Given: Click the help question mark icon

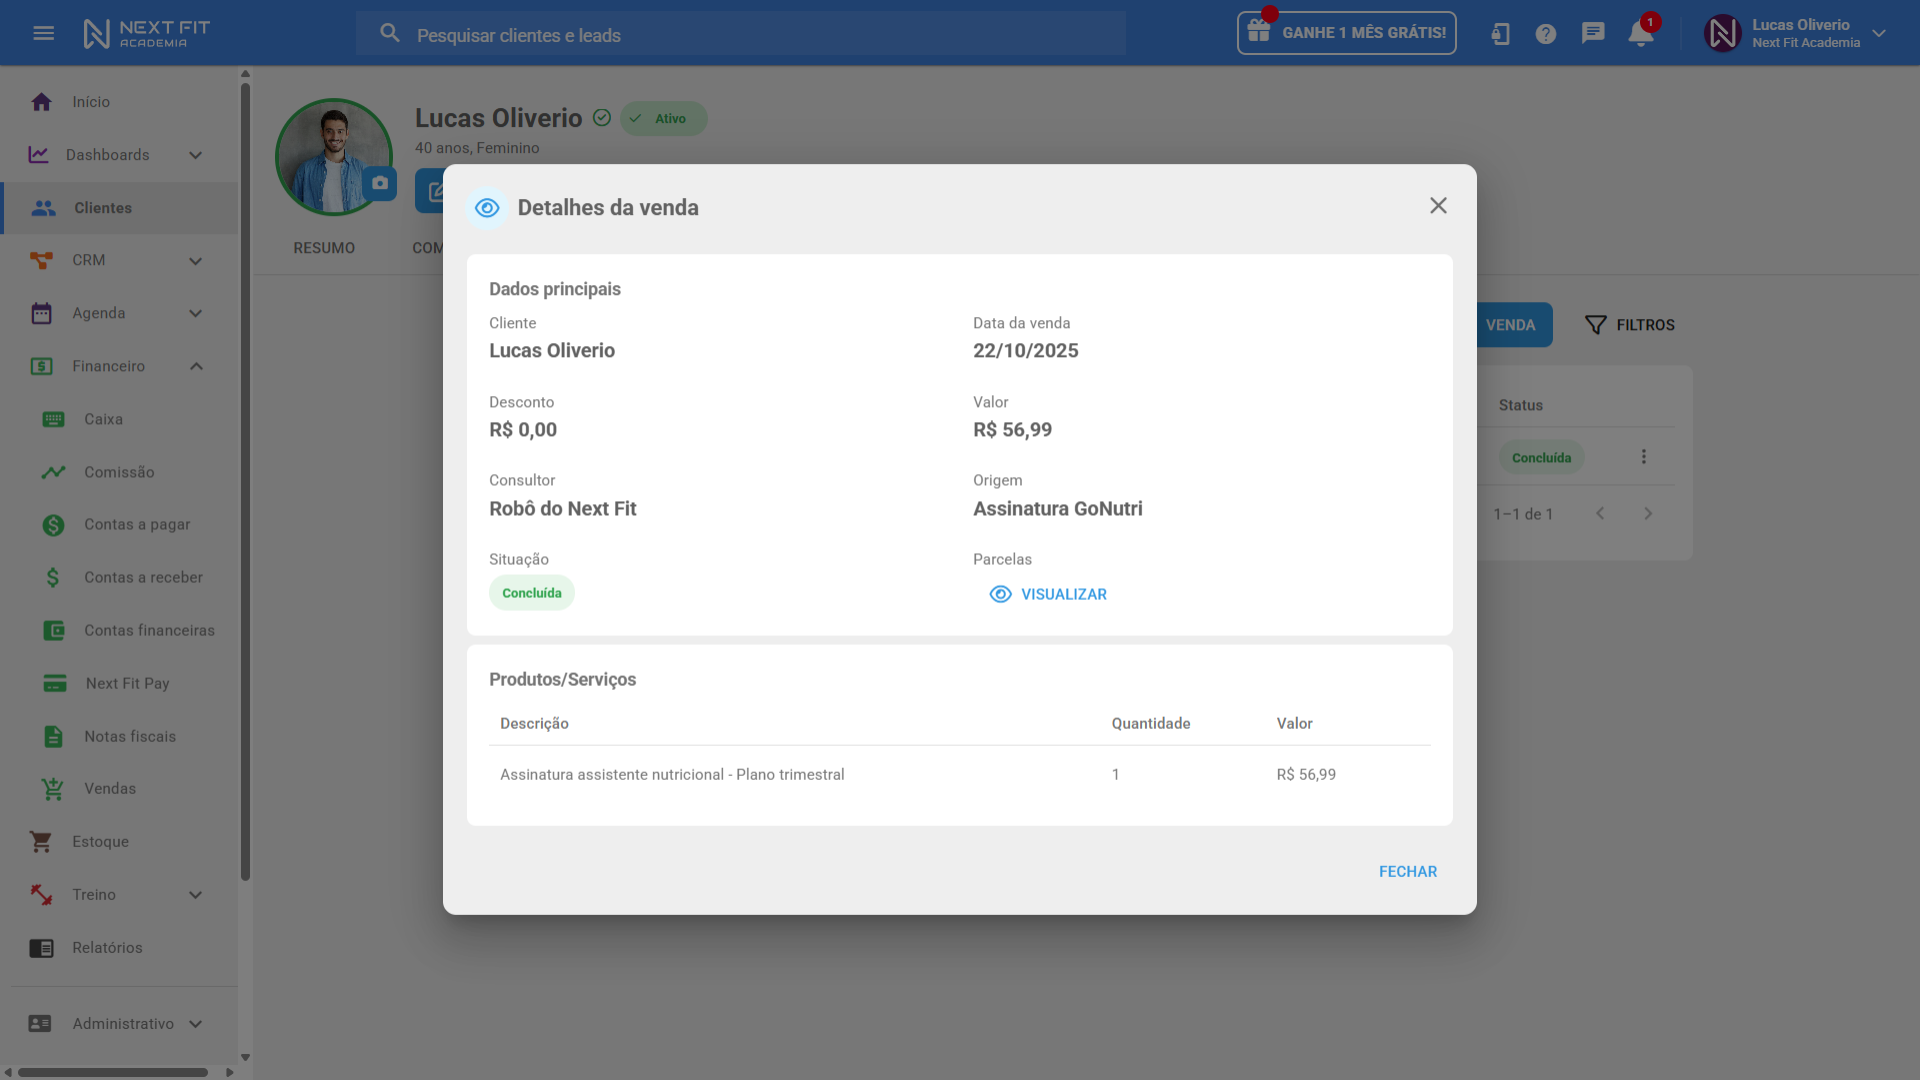Looking at the screenshot, I should (x=1546, y=34).
